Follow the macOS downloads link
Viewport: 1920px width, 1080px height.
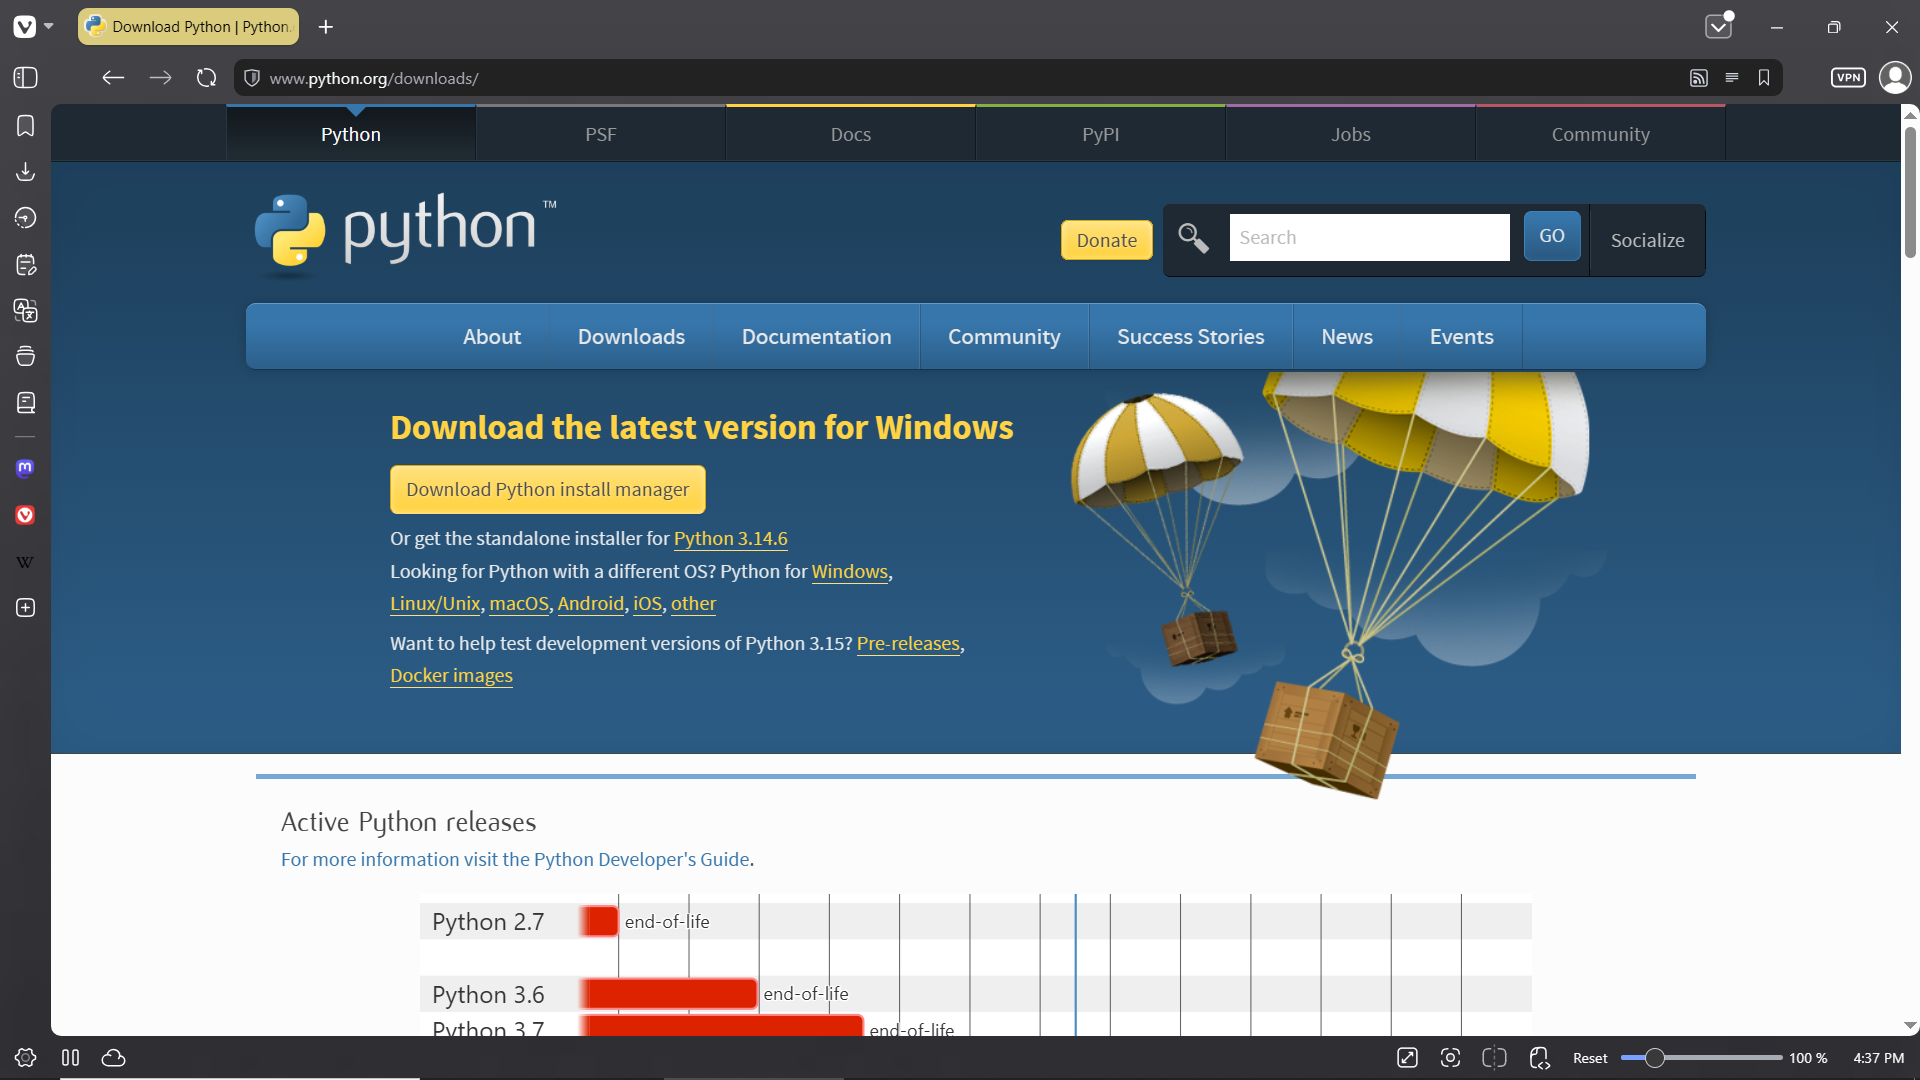point(519,604)
